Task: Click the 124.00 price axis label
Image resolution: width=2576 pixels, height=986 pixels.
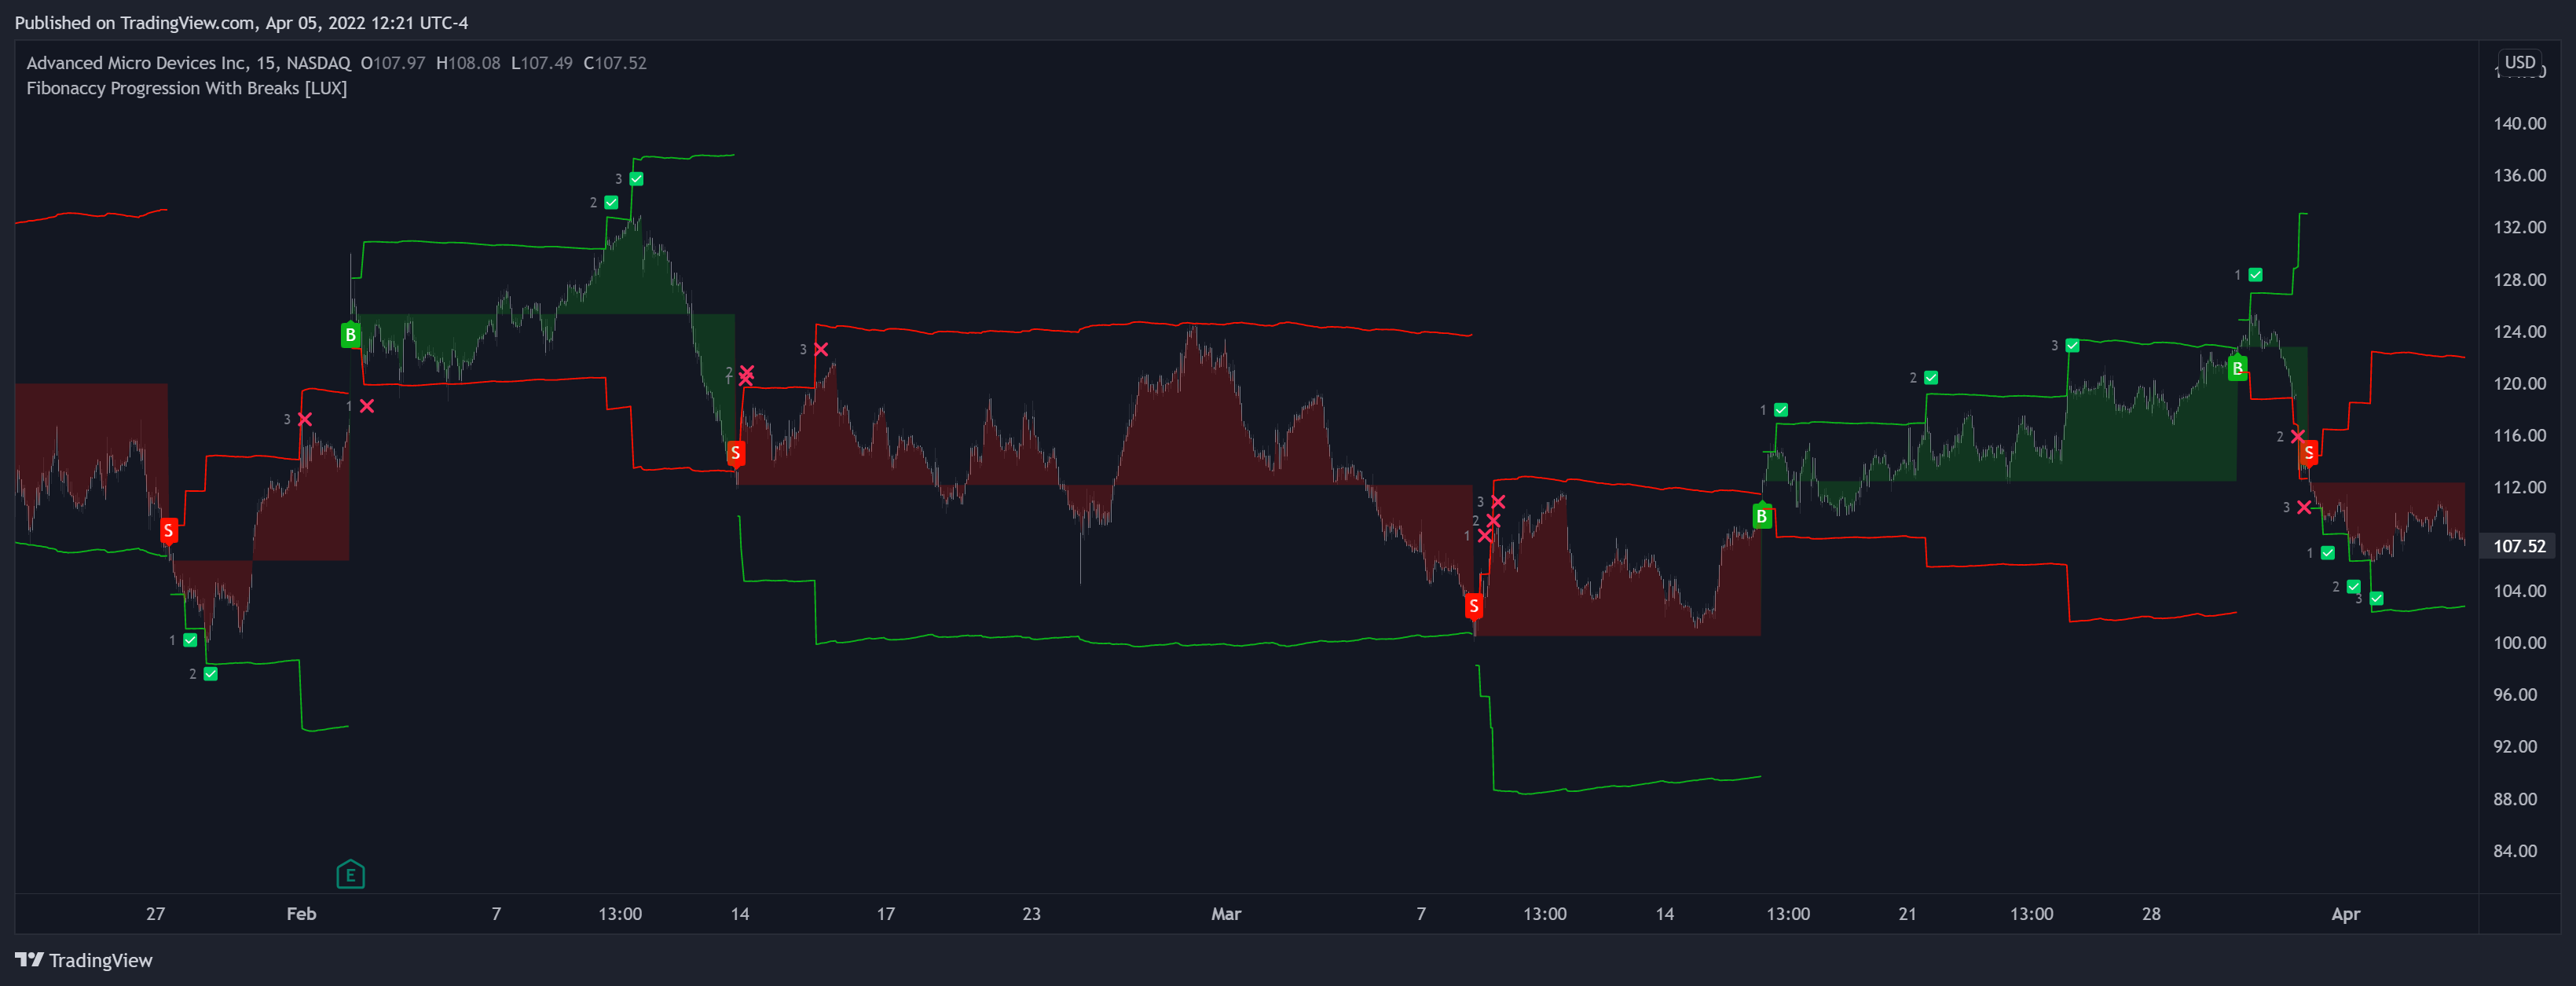Action: pos(2519,331)
